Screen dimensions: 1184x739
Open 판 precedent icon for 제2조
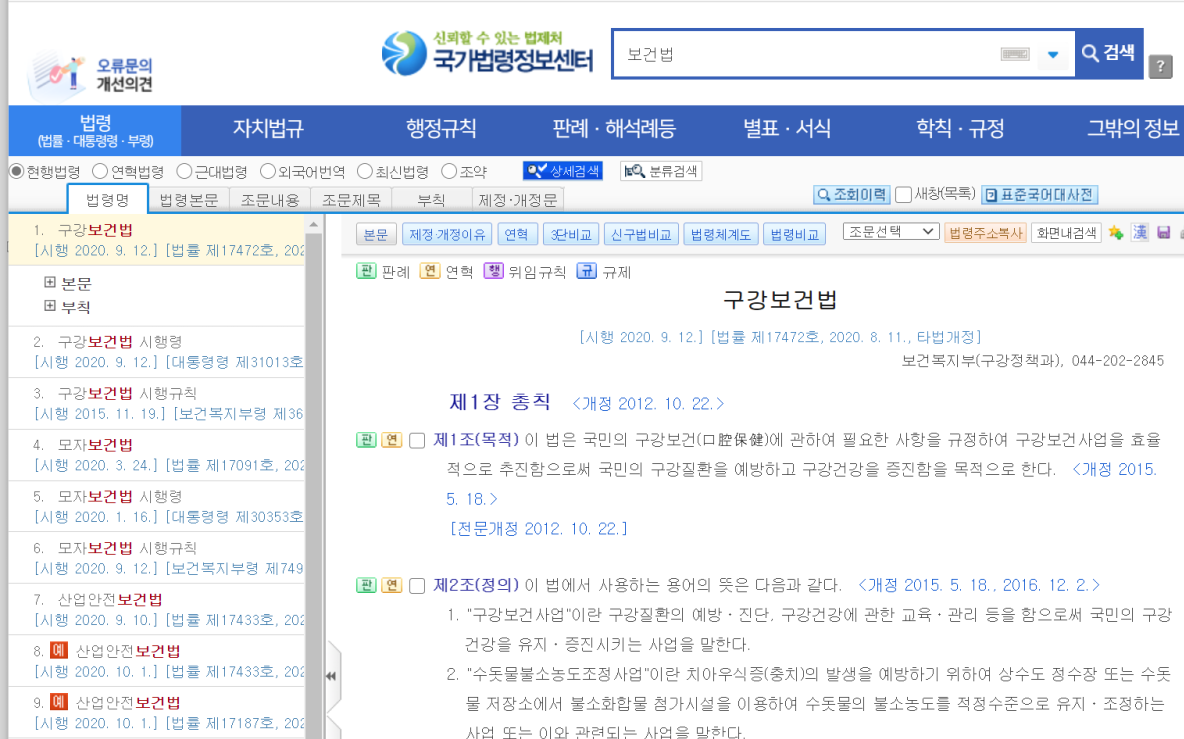[366, 585]
